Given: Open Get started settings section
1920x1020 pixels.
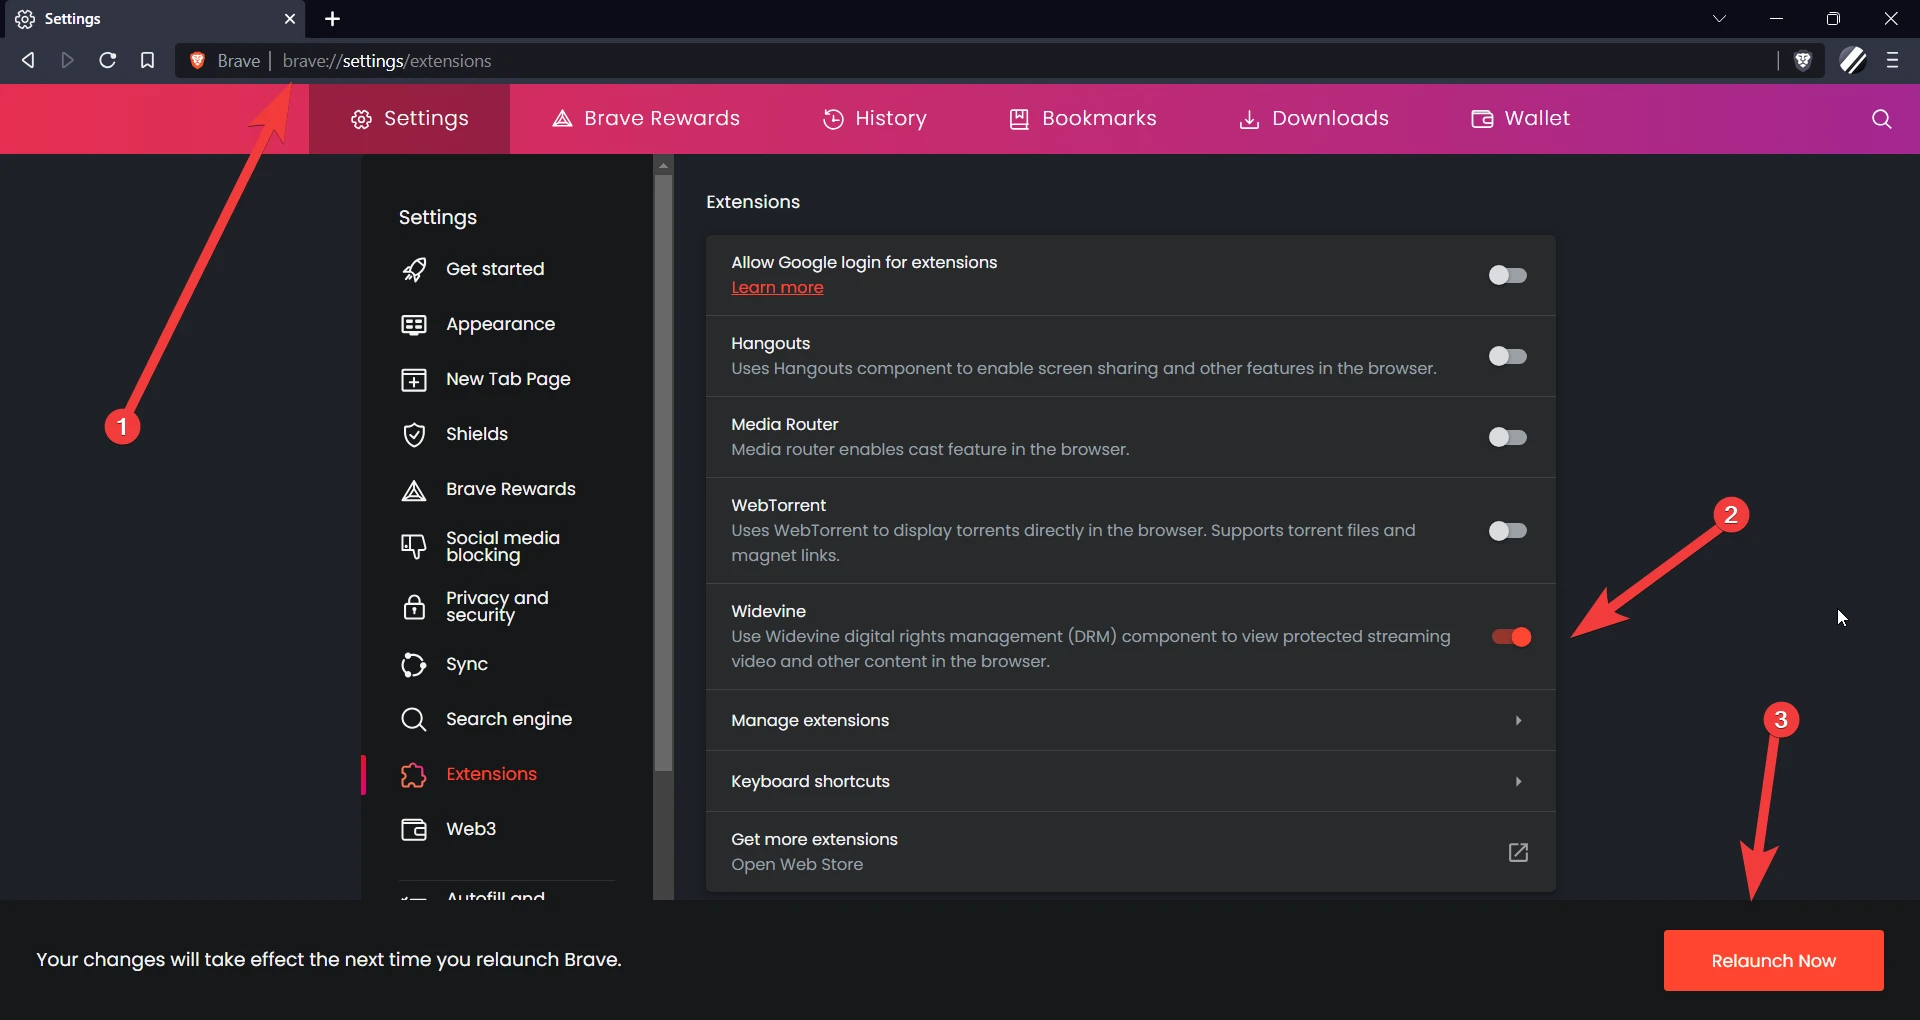Looking at the screenshot, I should pyautogui.click(x=495, y=269).
